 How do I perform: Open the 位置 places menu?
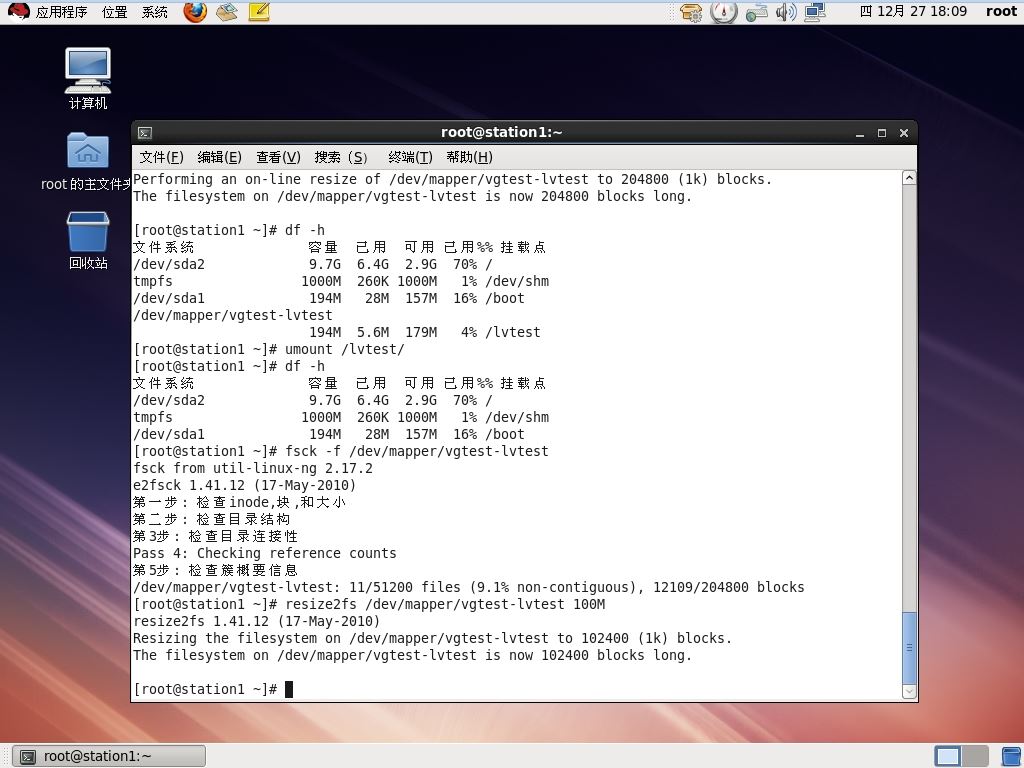point(114,12)
